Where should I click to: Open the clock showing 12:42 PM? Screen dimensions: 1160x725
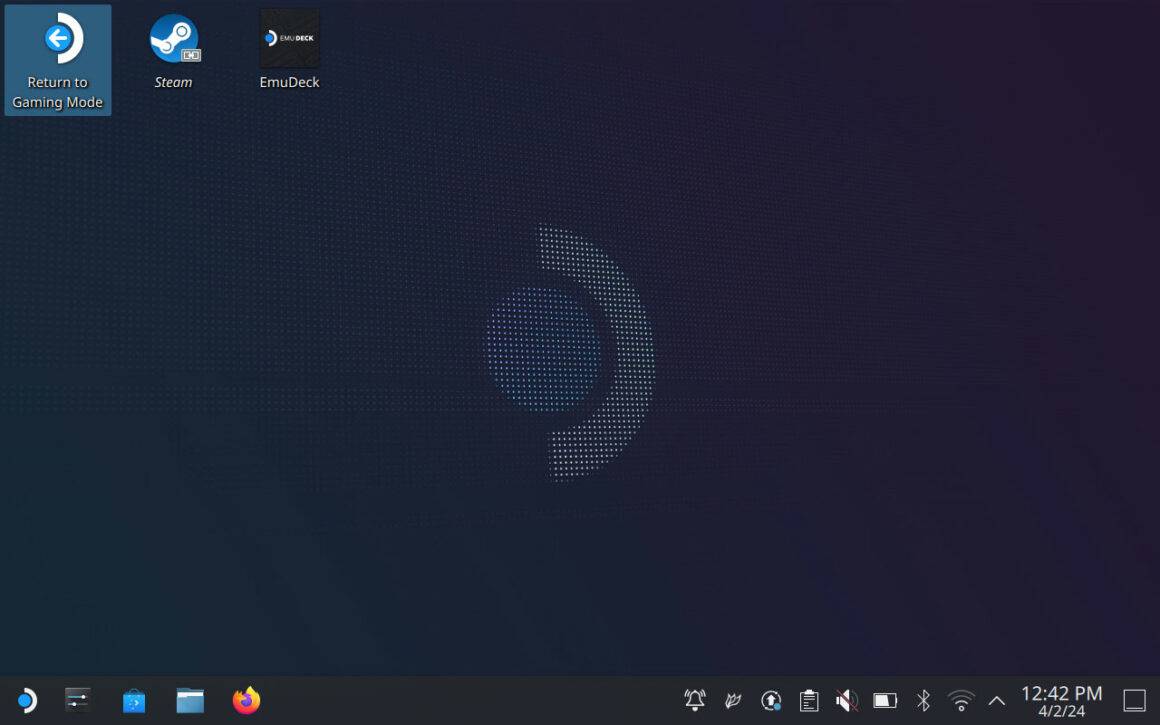(1062, 701)
